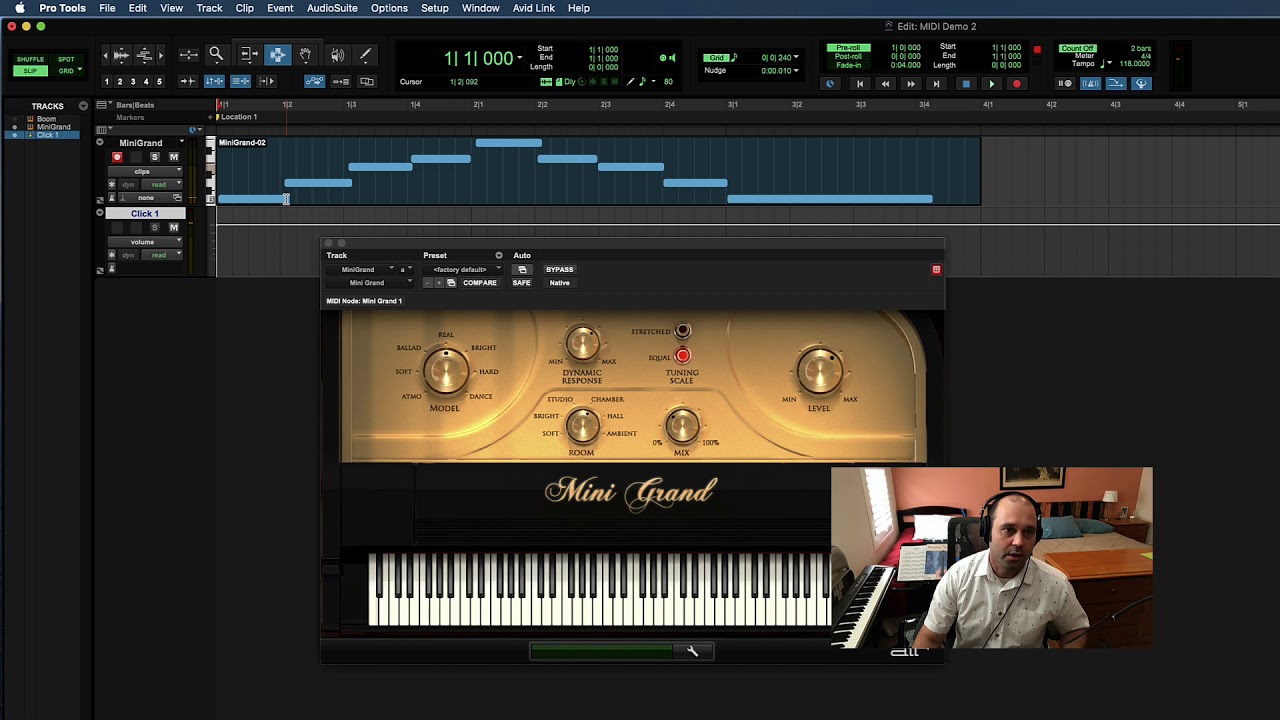Click the COMPARE button
The height and width of the screenshot is (720, 1280).
point(480,283)
